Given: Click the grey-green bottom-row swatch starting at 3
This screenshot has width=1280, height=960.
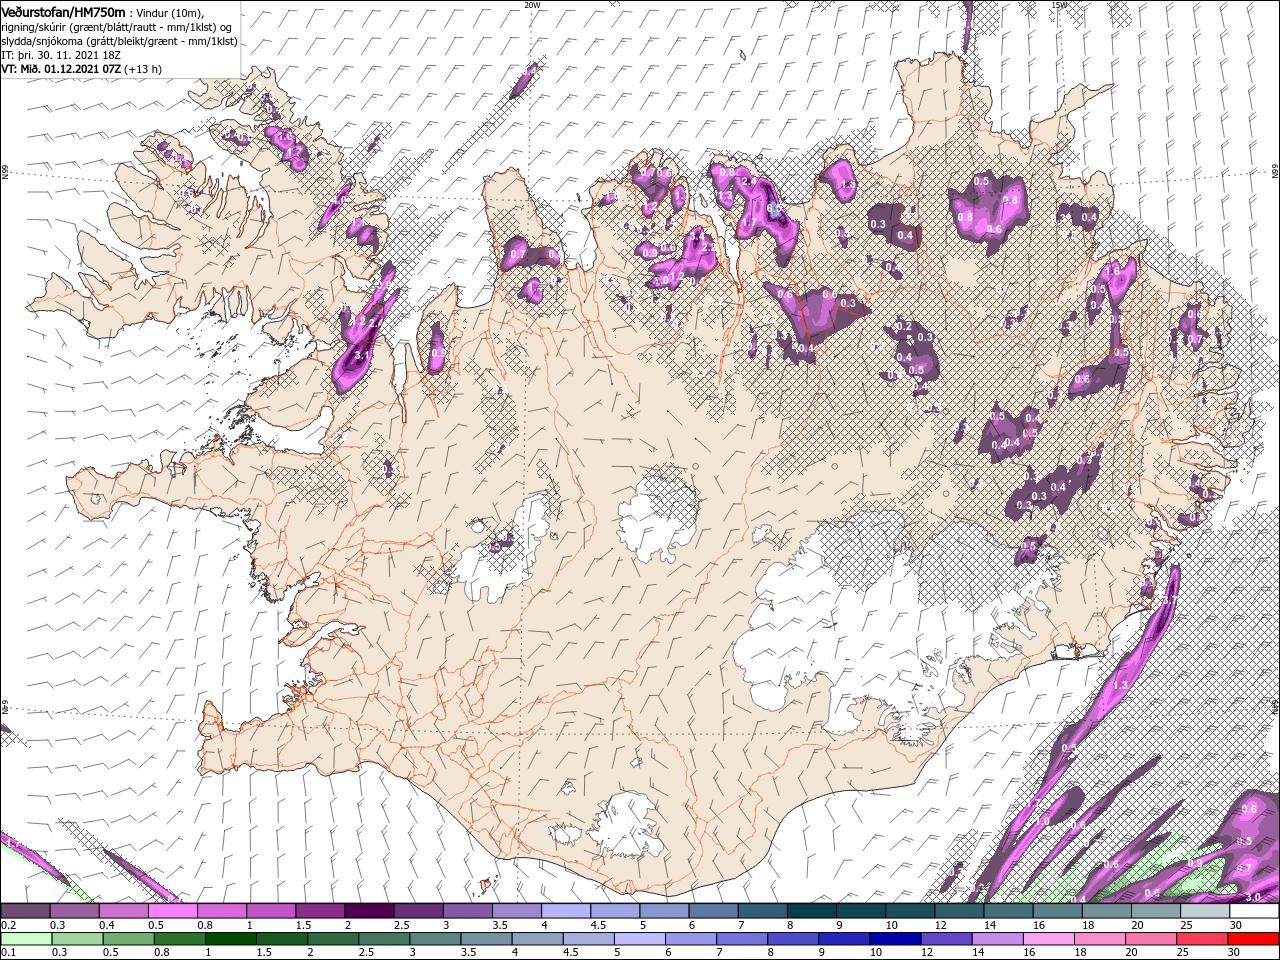Looking at the screenshot, I should tap(435, 939).
